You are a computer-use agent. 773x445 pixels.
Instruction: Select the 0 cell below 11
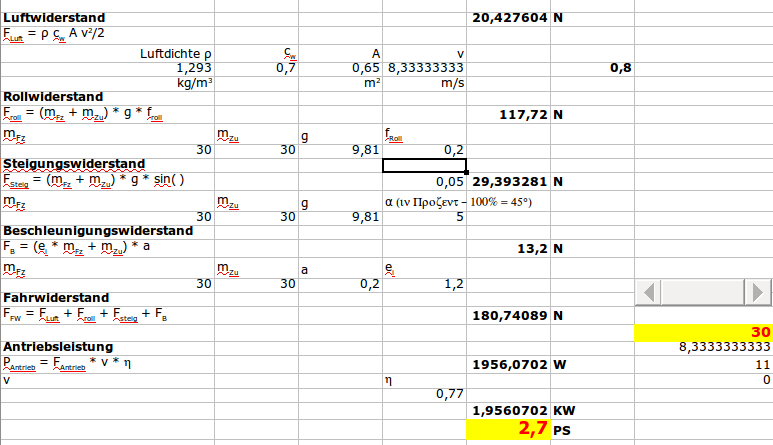click(703, 380)
